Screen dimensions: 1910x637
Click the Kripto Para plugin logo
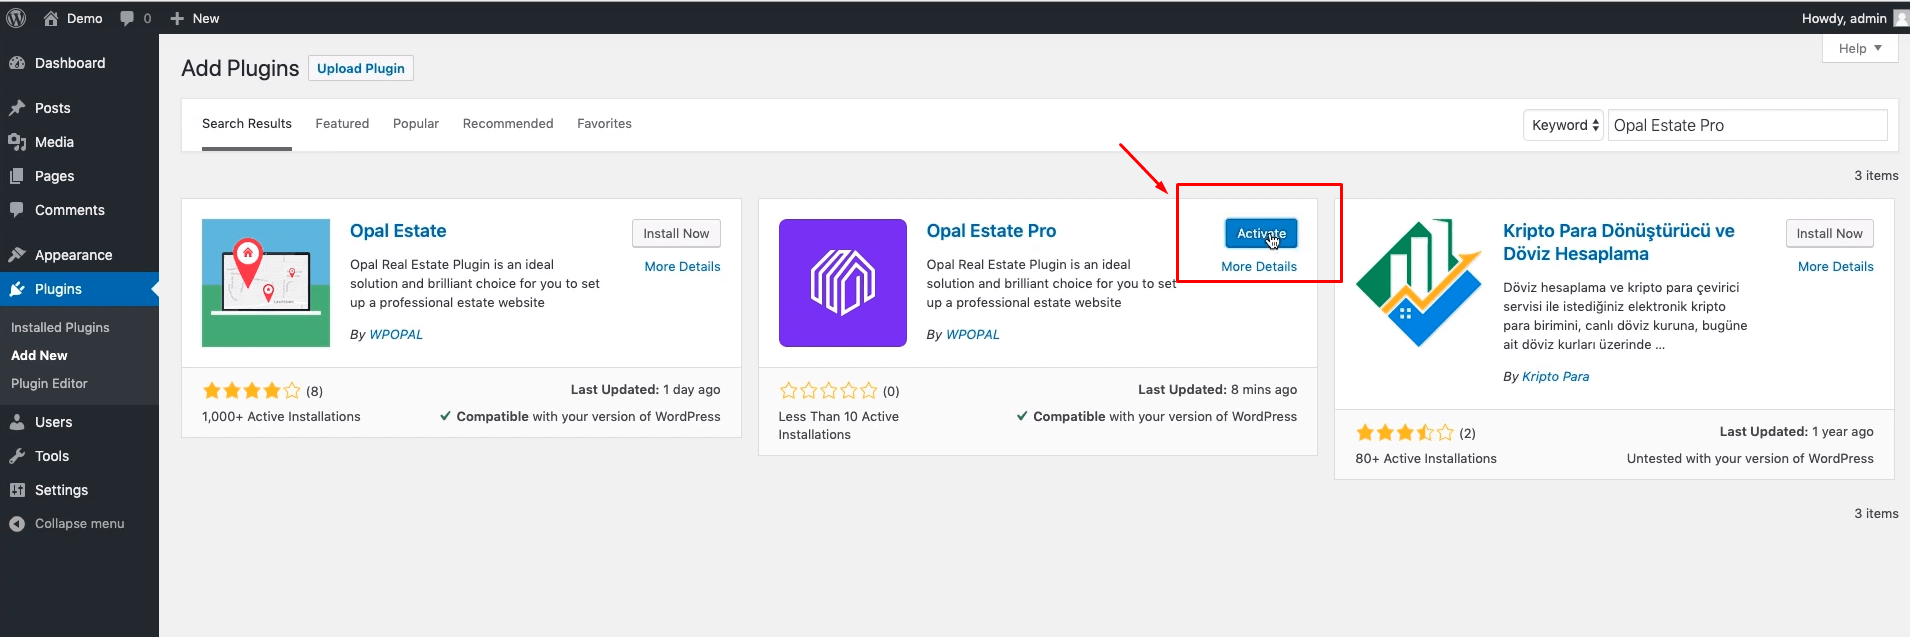(x=1419, y=283)
